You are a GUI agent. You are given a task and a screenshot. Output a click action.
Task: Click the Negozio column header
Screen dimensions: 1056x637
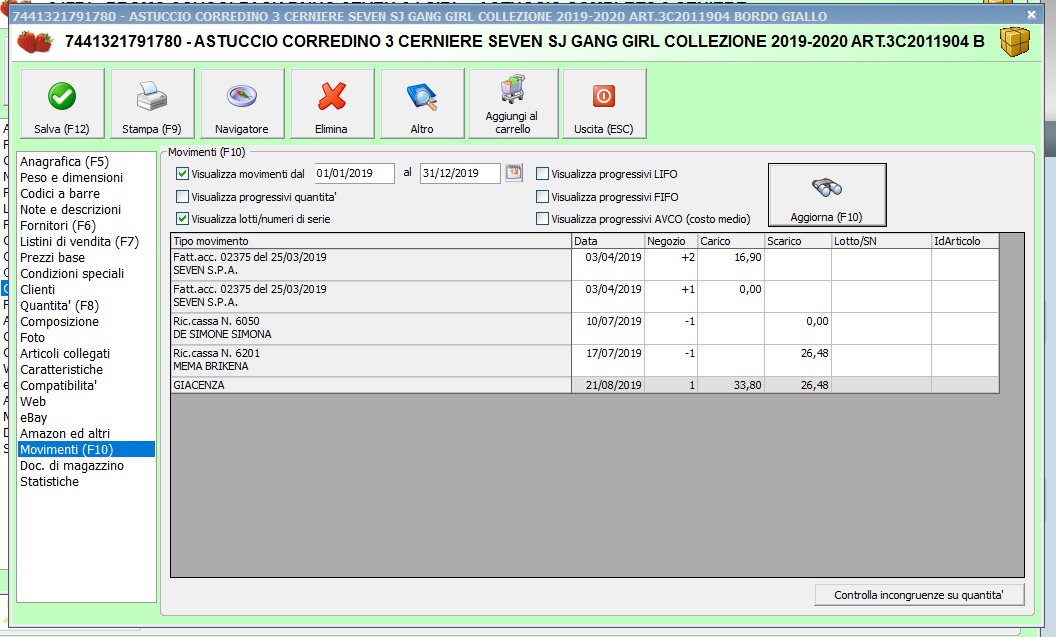point(671,241)
